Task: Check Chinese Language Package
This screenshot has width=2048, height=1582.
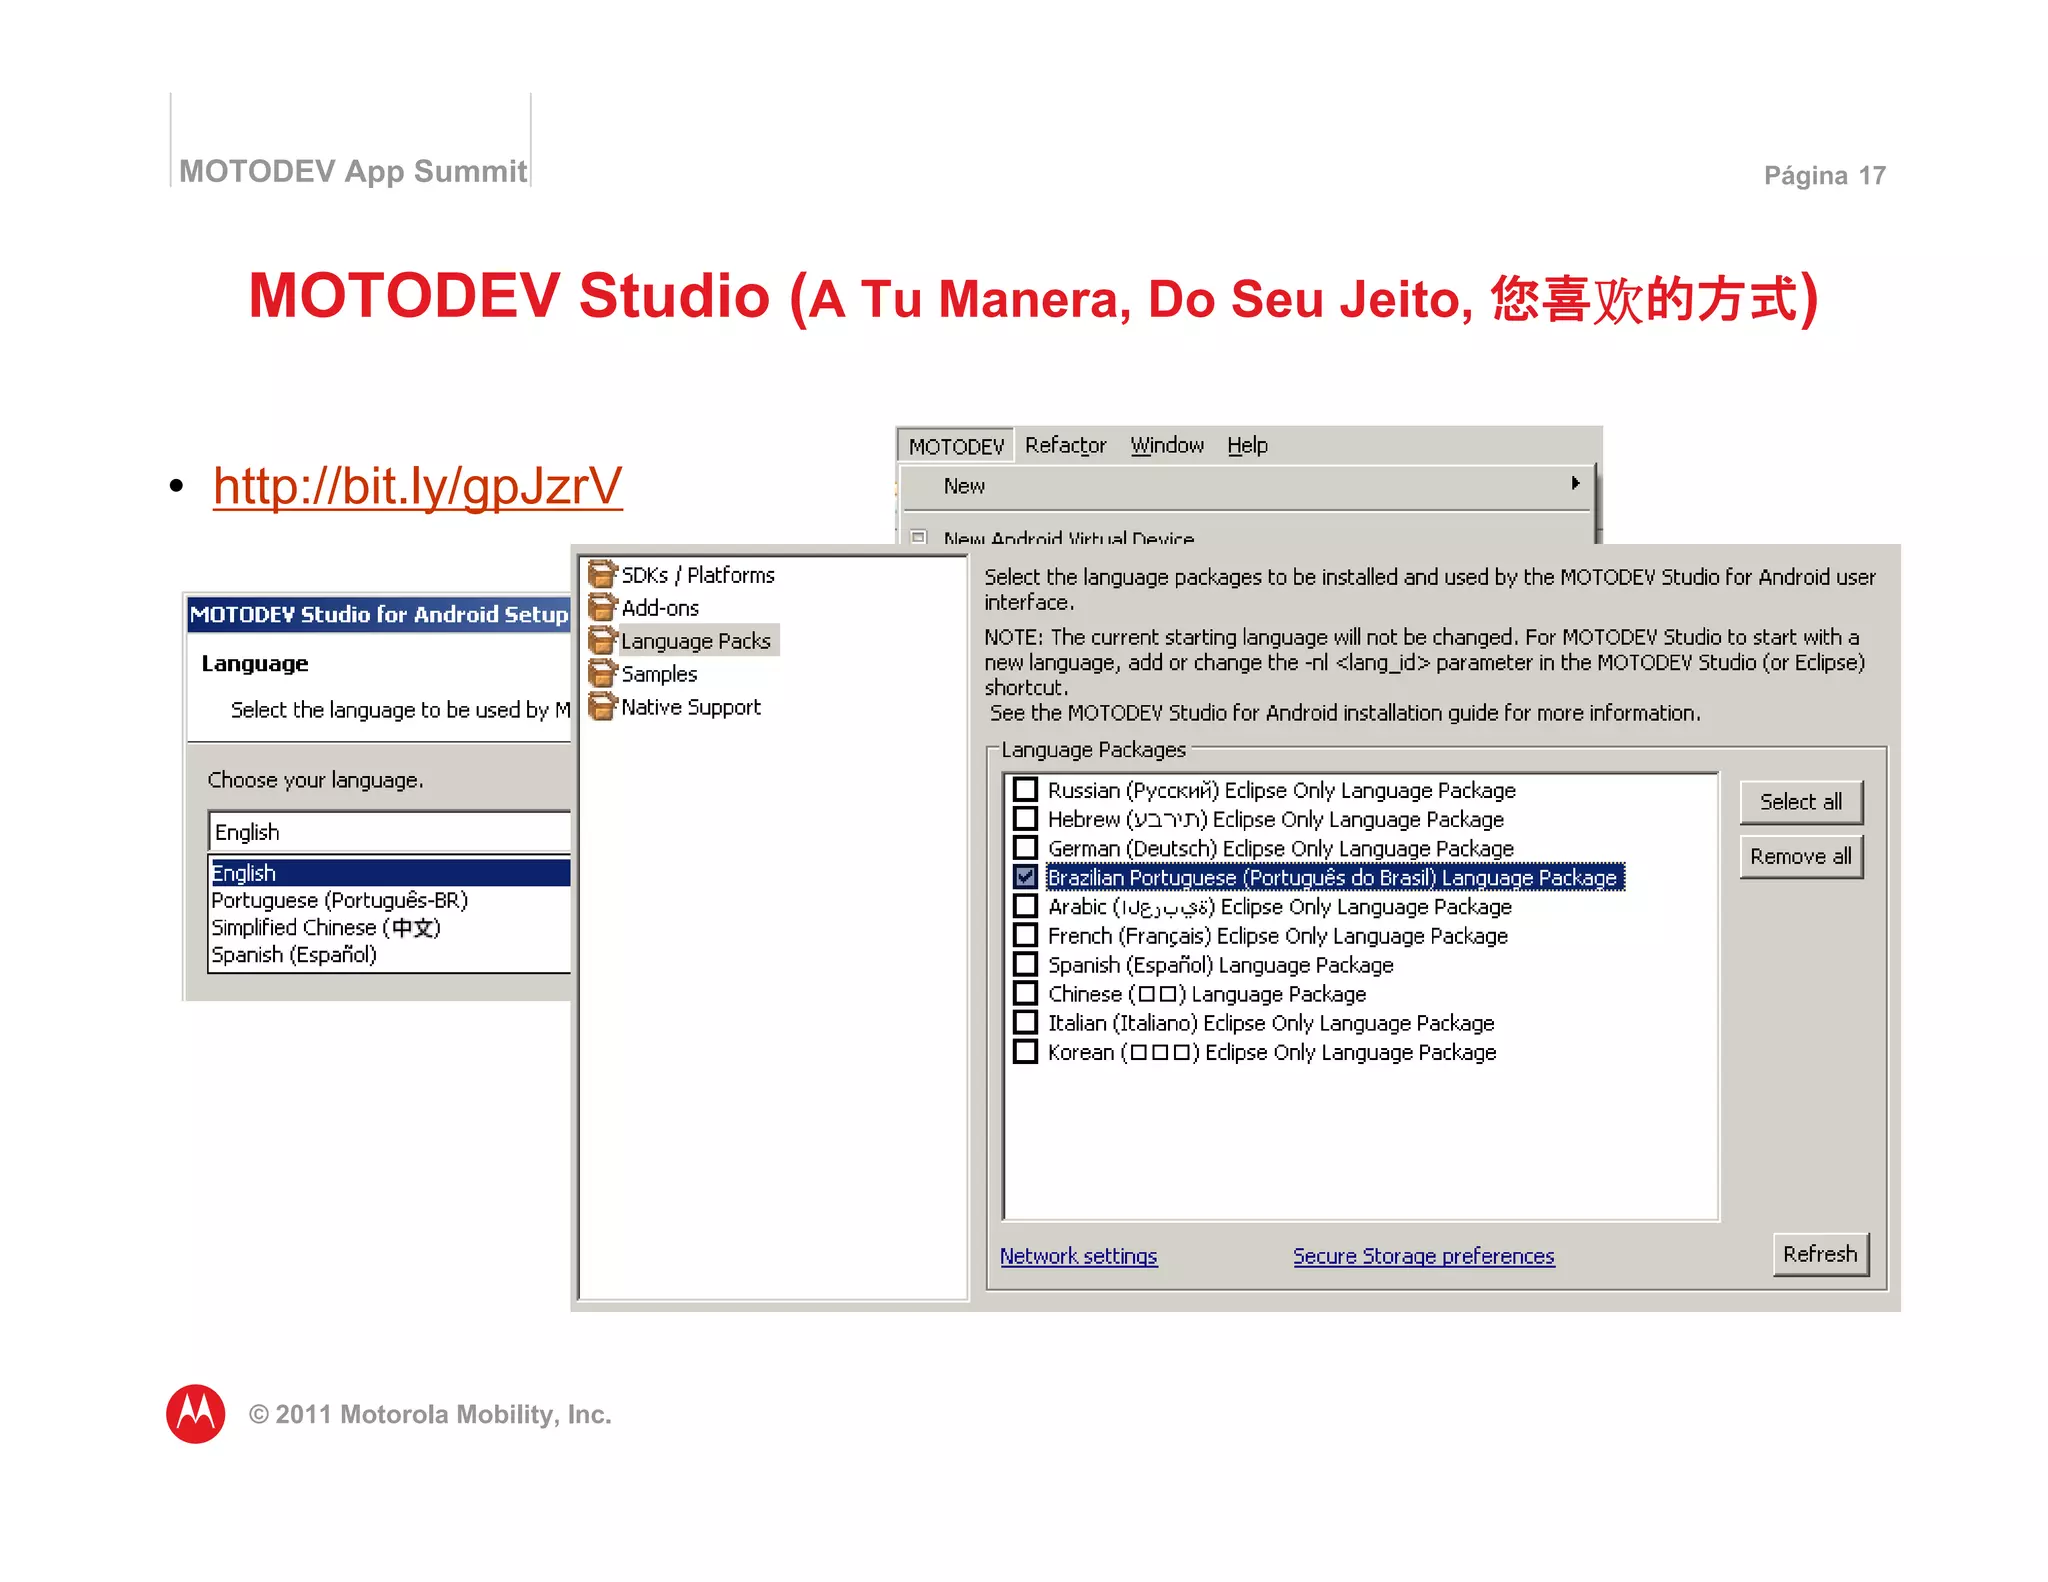Action: [1025, 993]
